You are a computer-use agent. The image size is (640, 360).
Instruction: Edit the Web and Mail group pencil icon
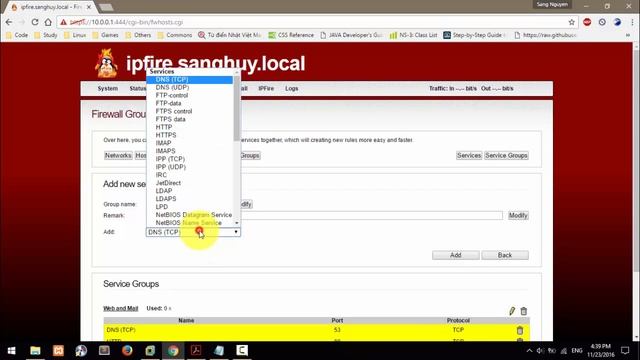click(512, 311)
